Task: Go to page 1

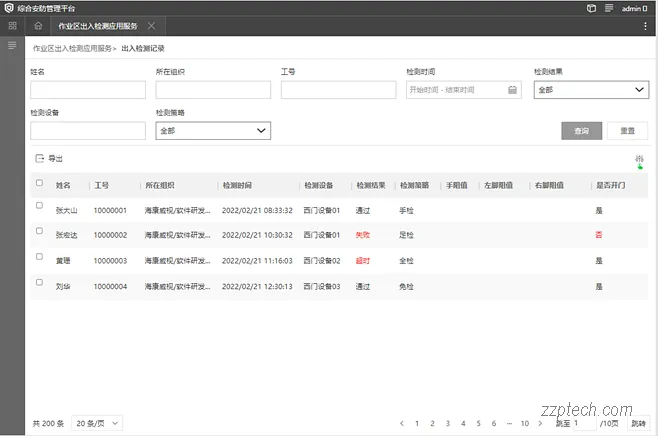Action: click(417, 423)
